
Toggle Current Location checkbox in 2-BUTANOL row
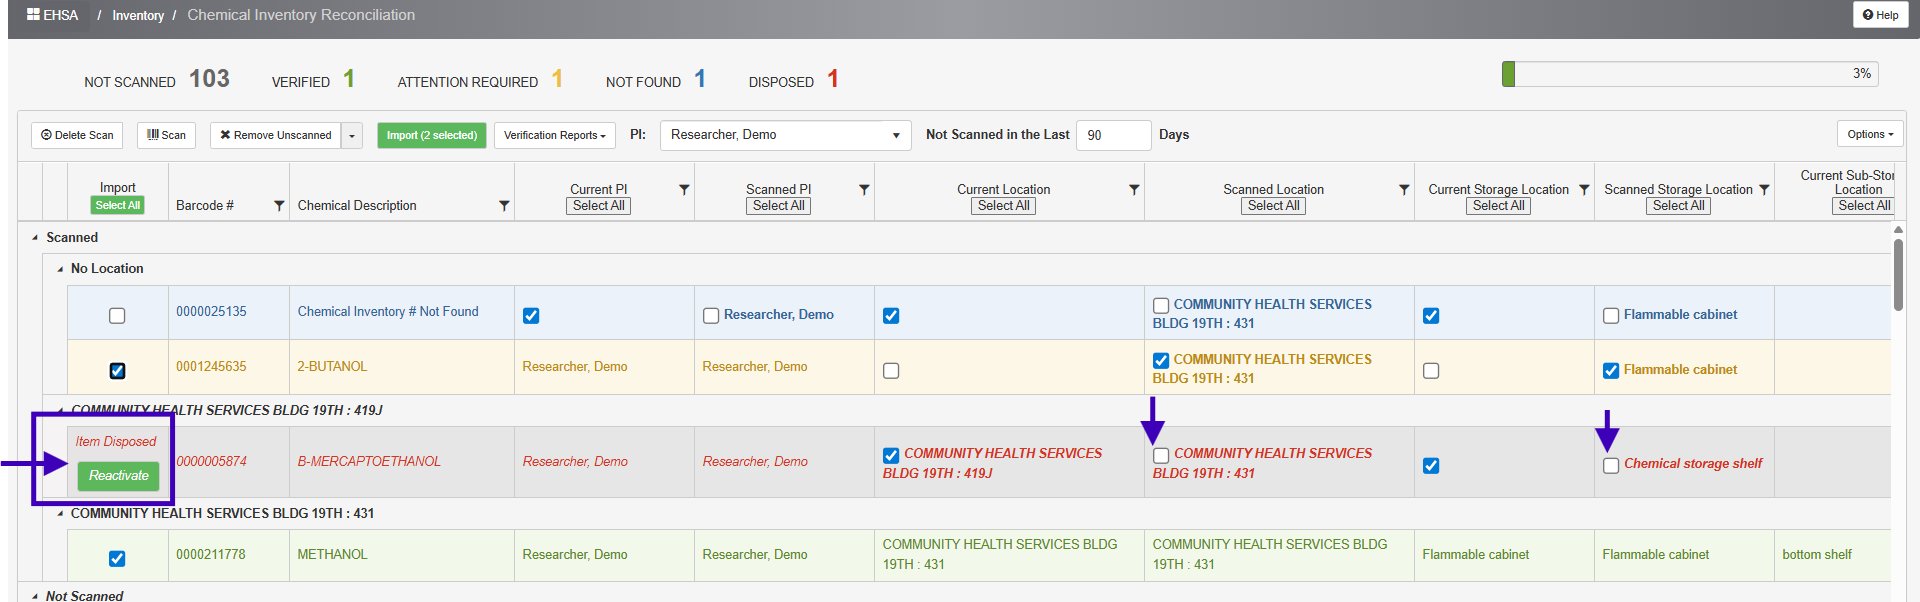(891, 371)
